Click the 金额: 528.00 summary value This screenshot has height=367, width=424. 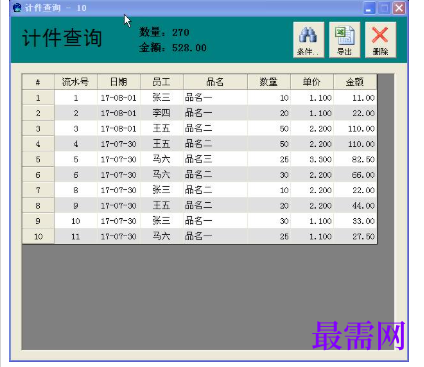(173, 48)
